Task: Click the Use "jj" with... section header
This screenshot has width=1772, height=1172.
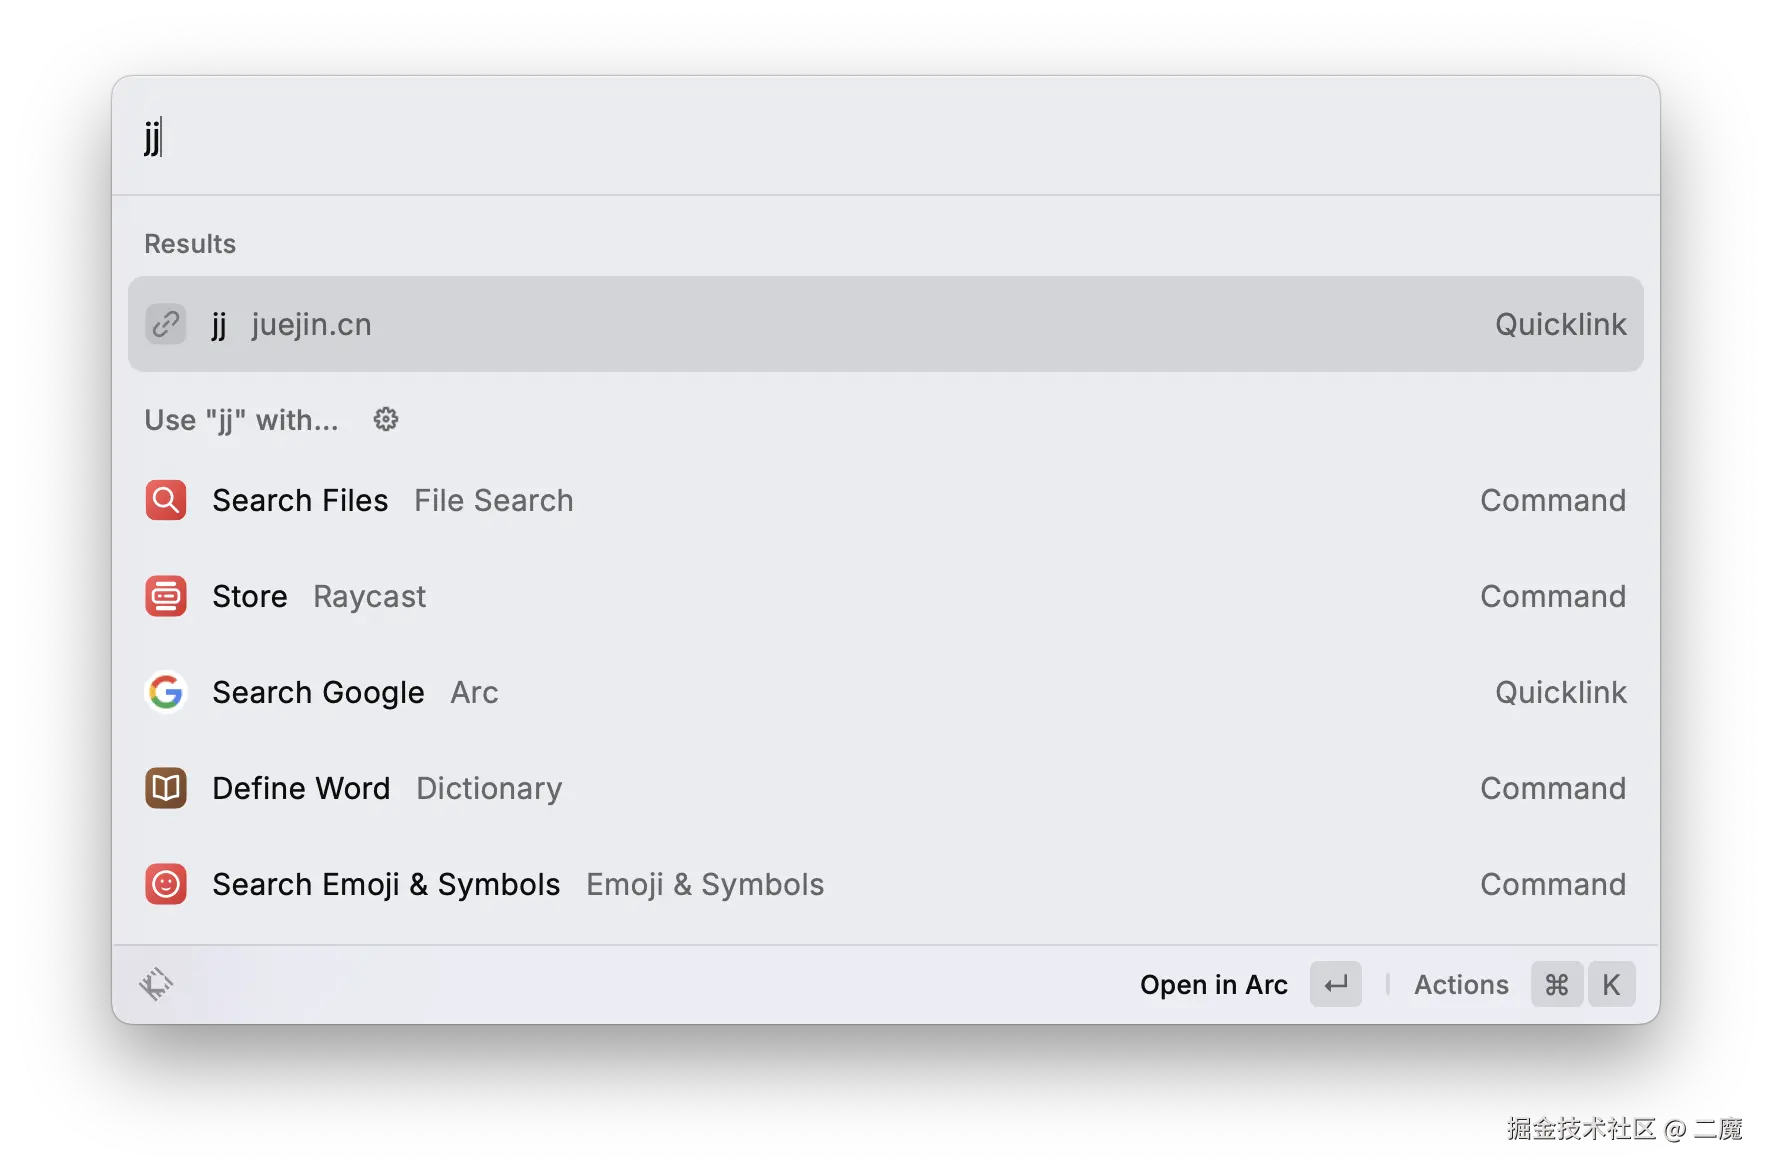Action: click(241, 420)
